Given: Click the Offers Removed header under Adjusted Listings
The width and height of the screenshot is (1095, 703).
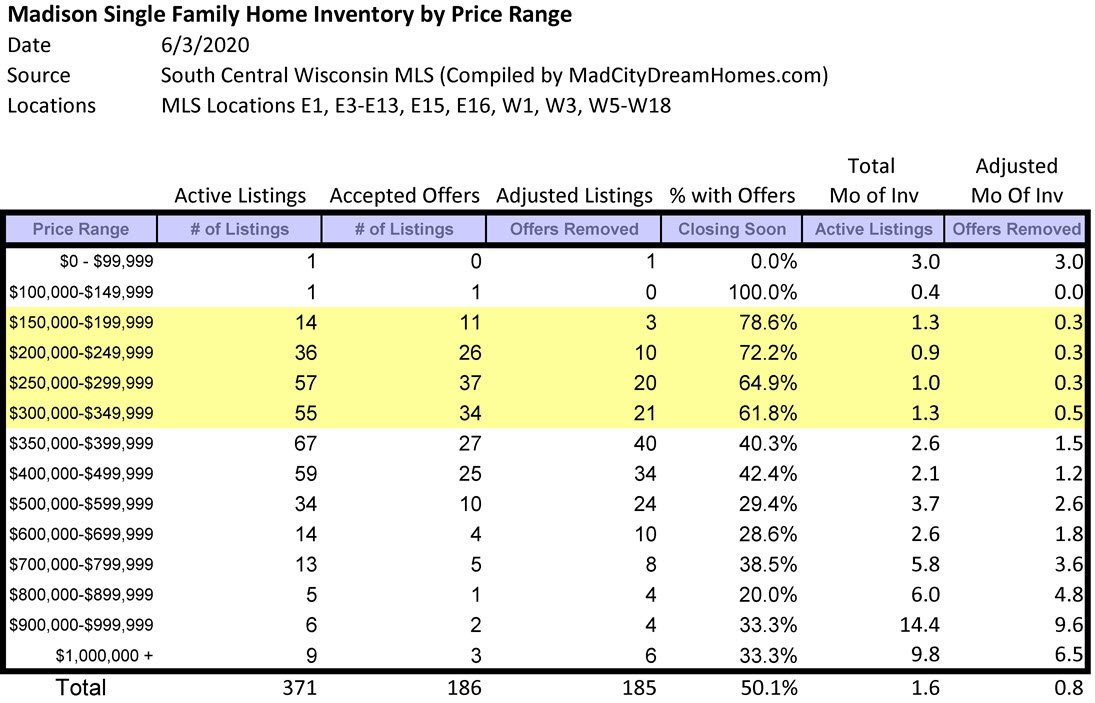Looking at the screenshot, I should (574, 229).
